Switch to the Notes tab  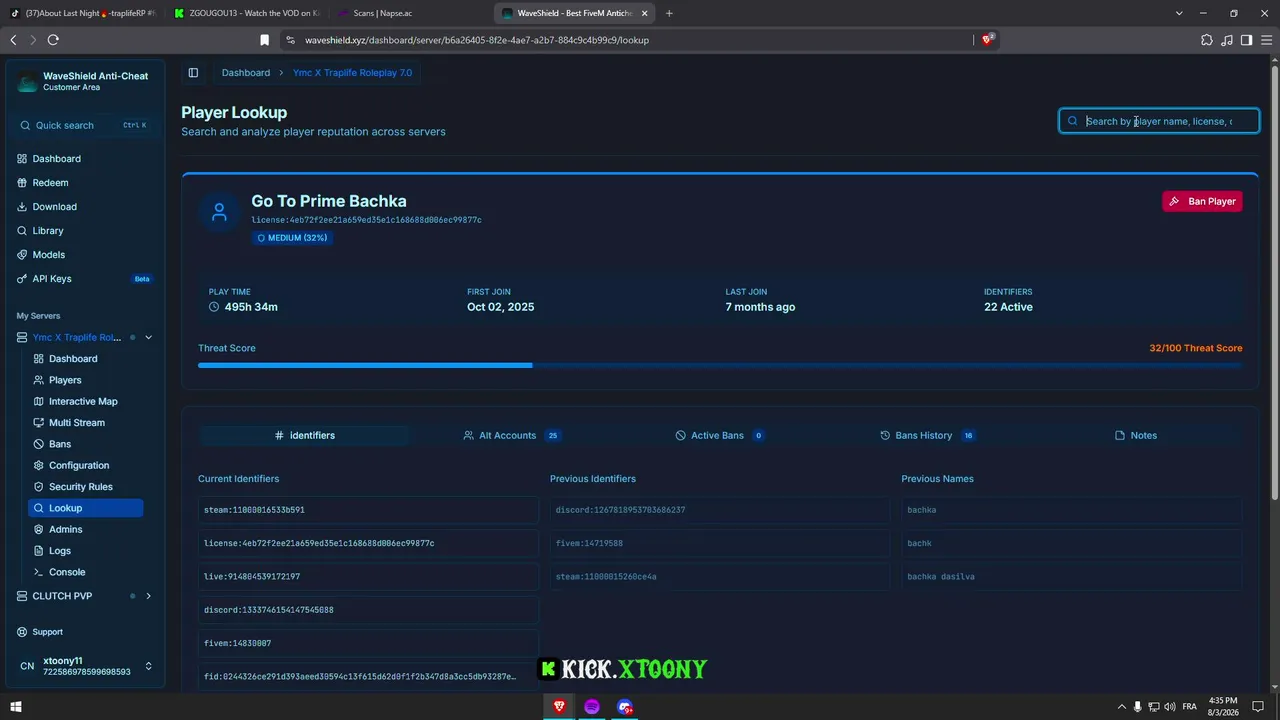tap(1135, 436)
